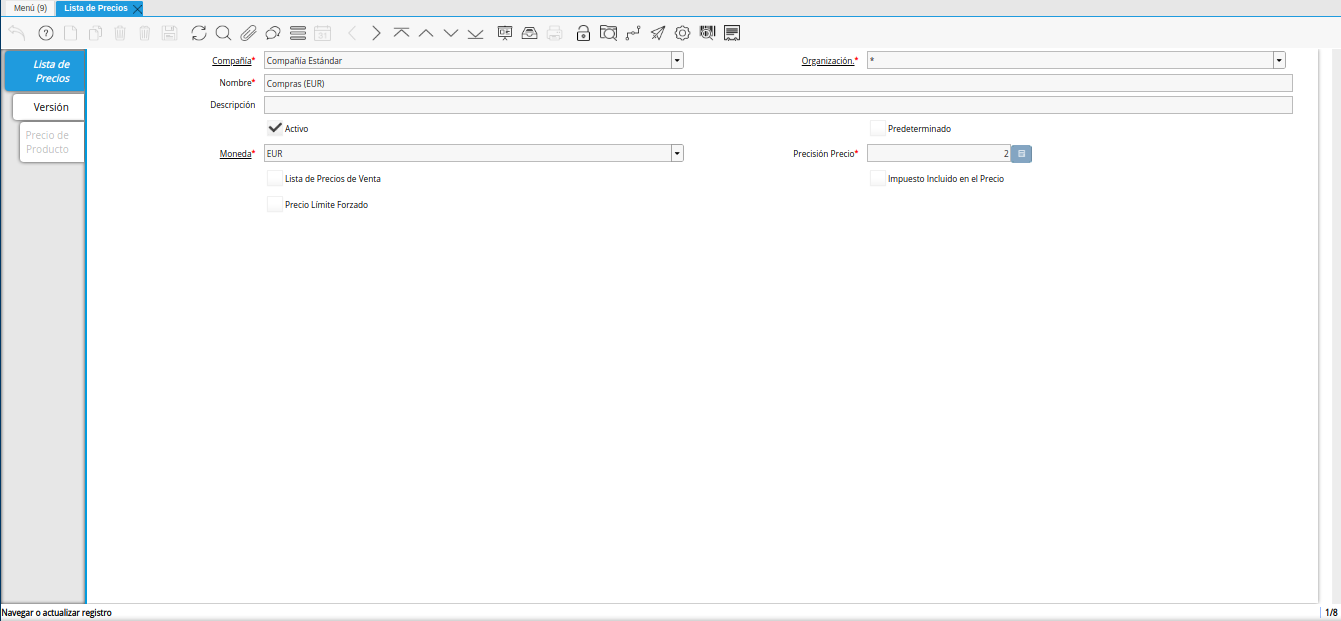Go to the next record arrow
1341x621 pixels.
point(376,33)
